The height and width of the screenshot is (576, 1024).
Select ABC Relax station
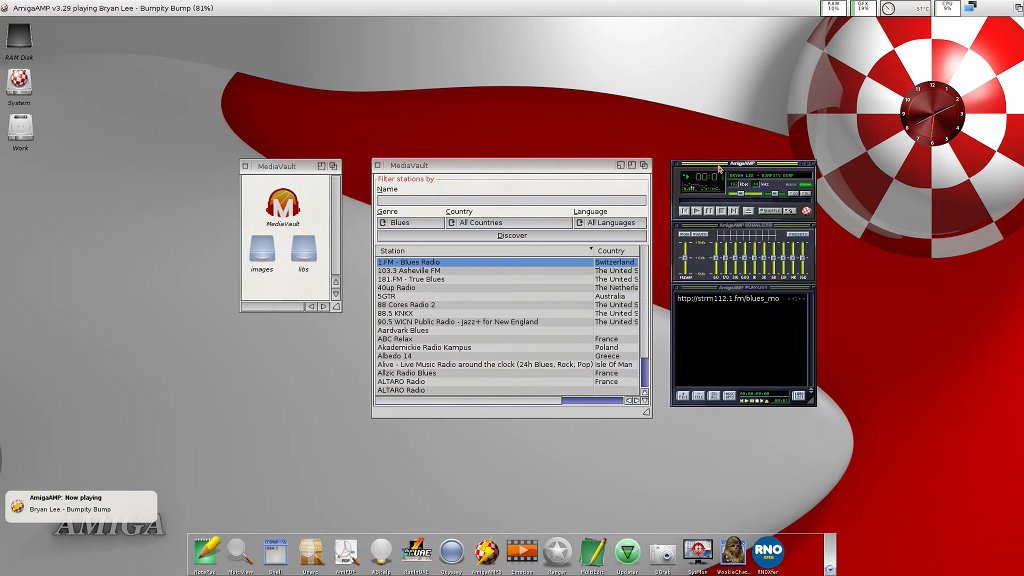pos(507,339)
